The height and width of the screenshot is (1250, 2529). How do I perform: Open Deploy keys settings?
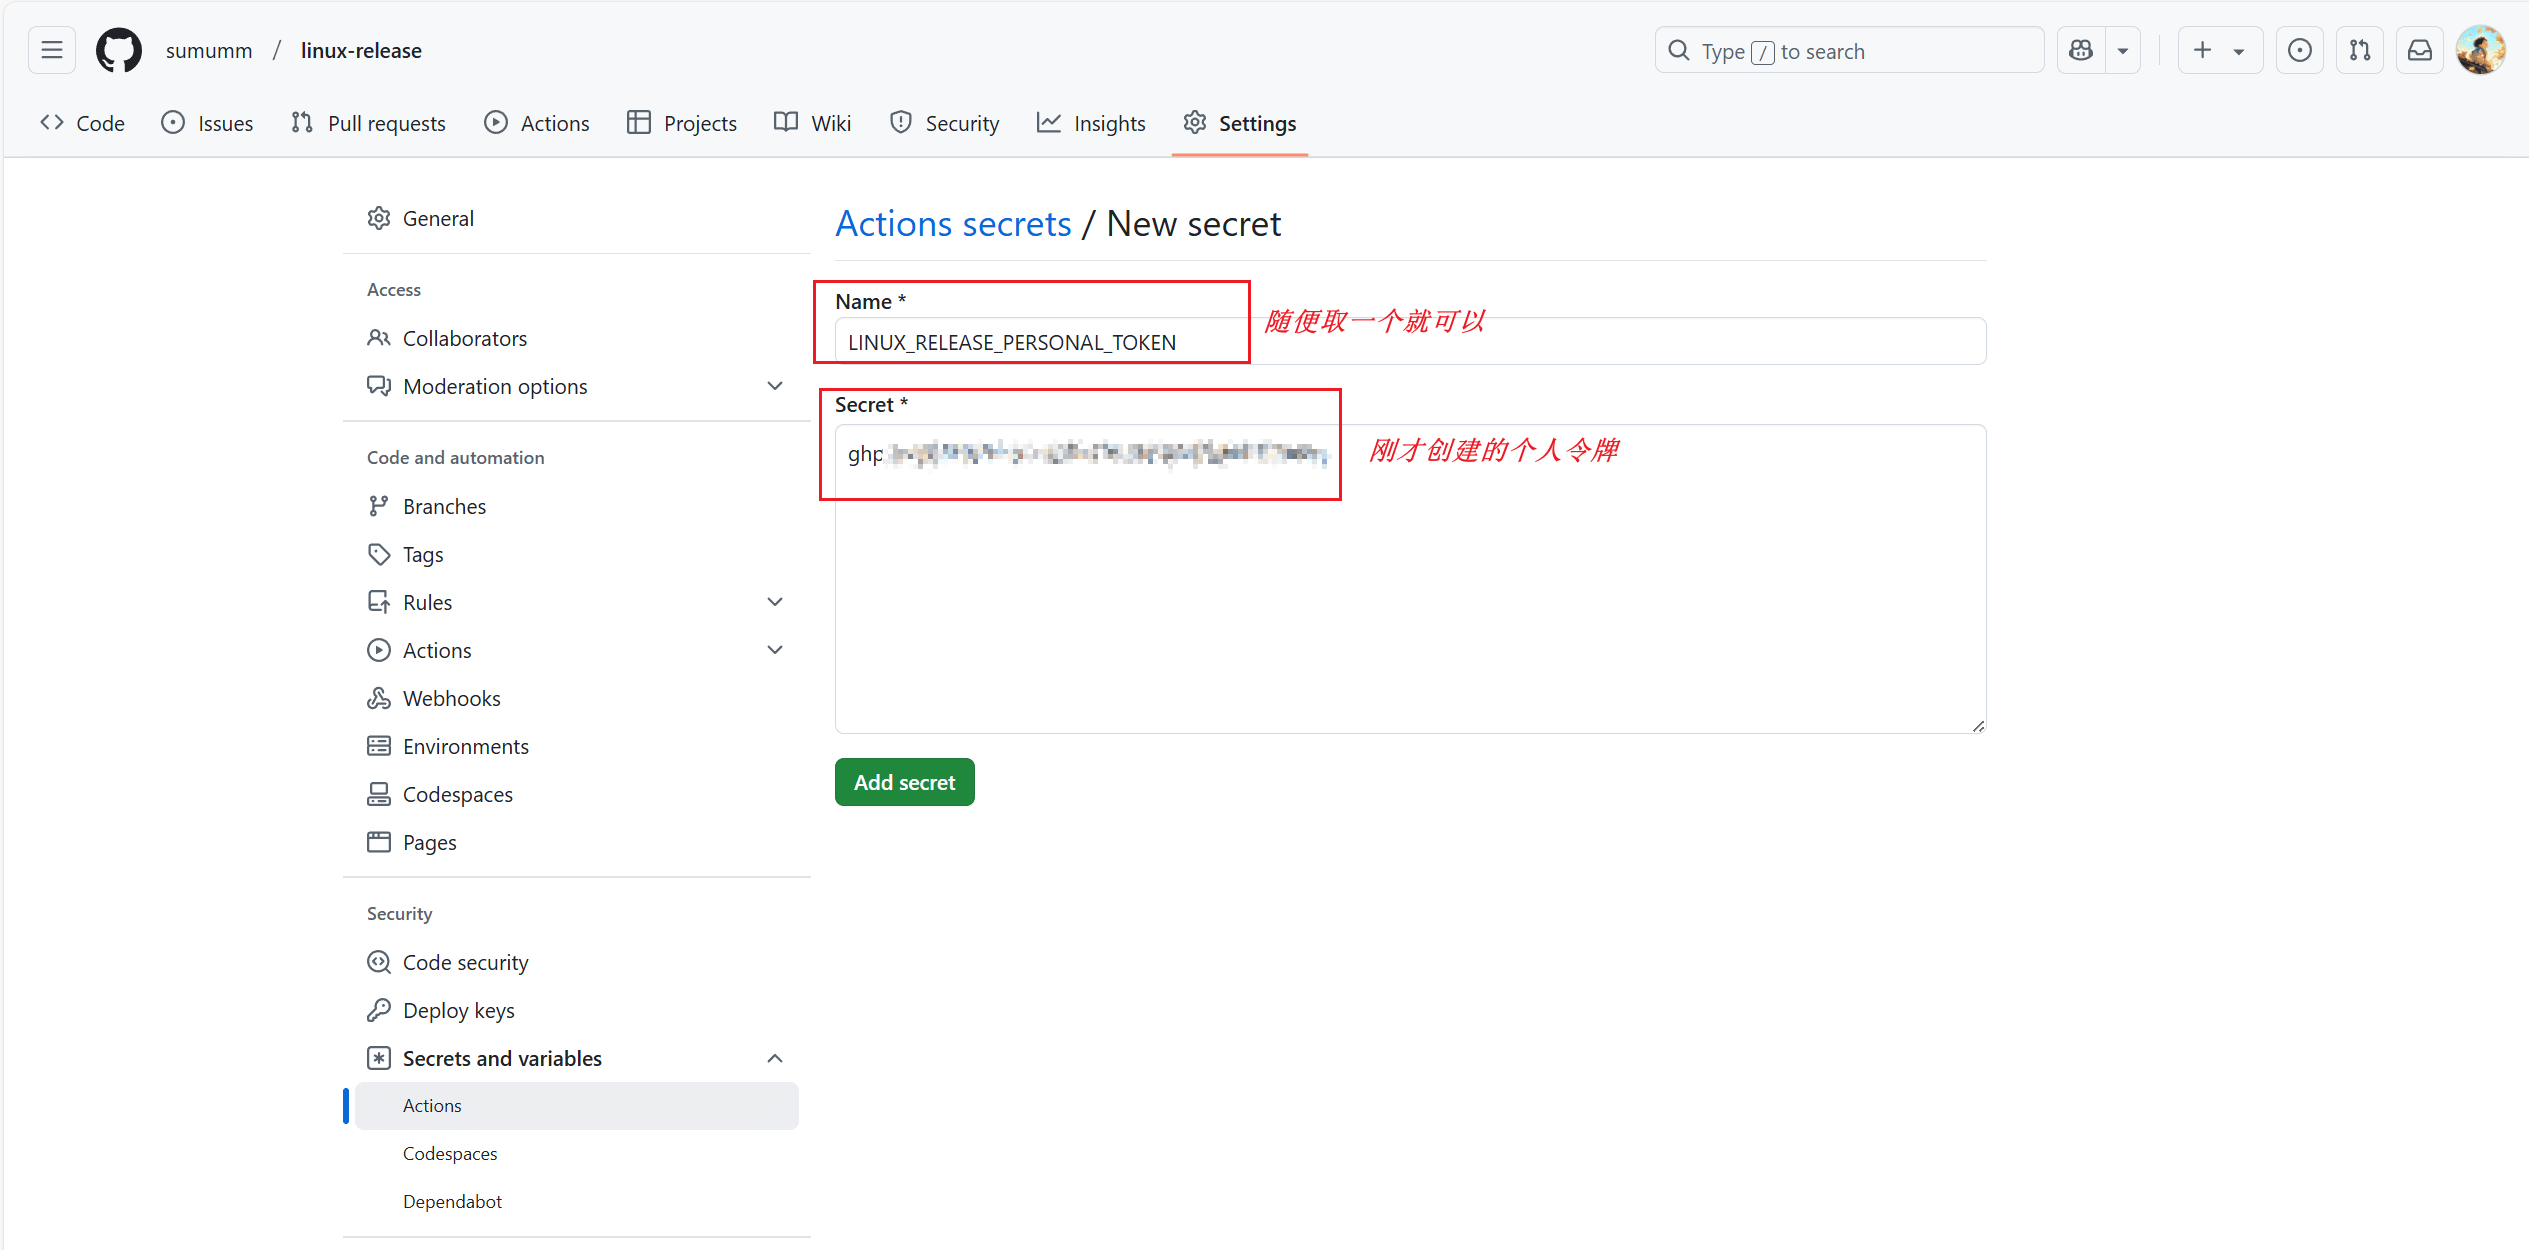click(458, 1010)
